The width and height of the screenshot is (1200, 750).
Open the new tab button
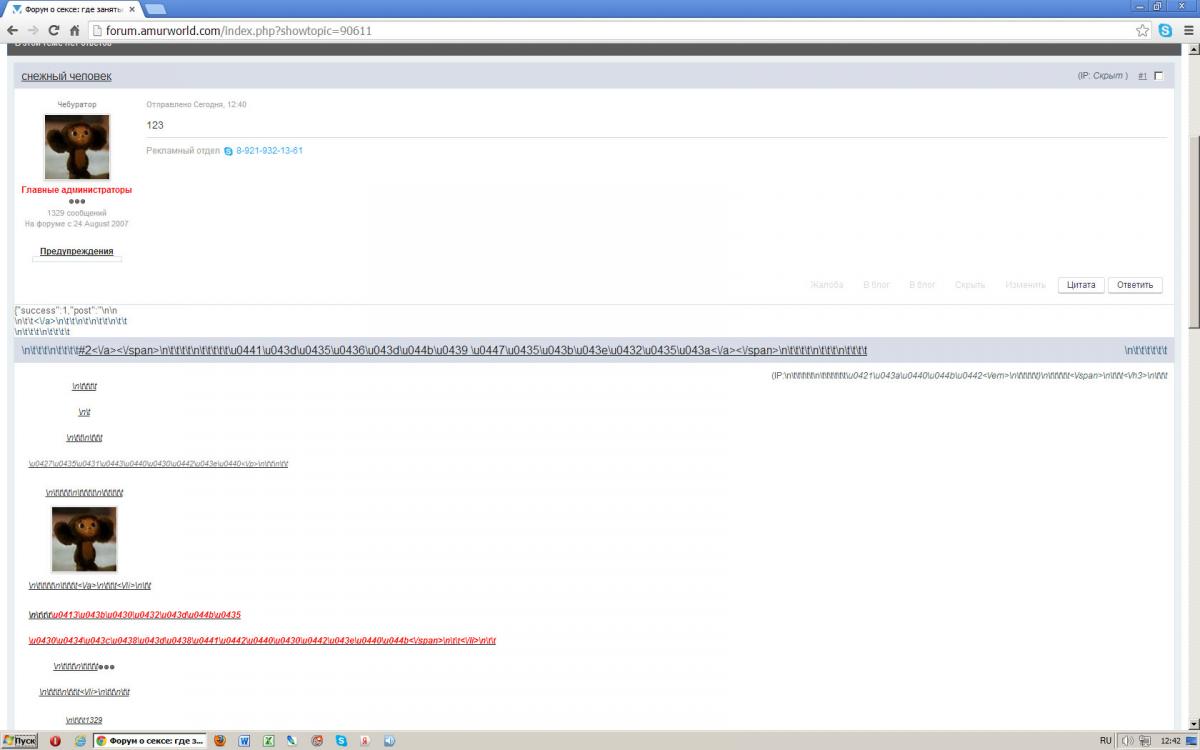pyautogui.click(x=156, y=9)
